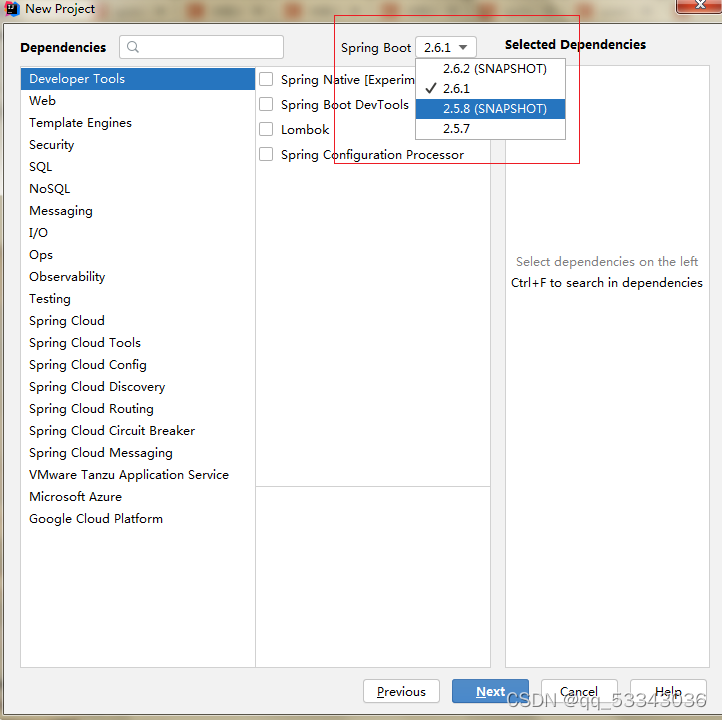Focus the dependencies search field
The height and width of the screenshot is (720, 722).
[201, 47]
